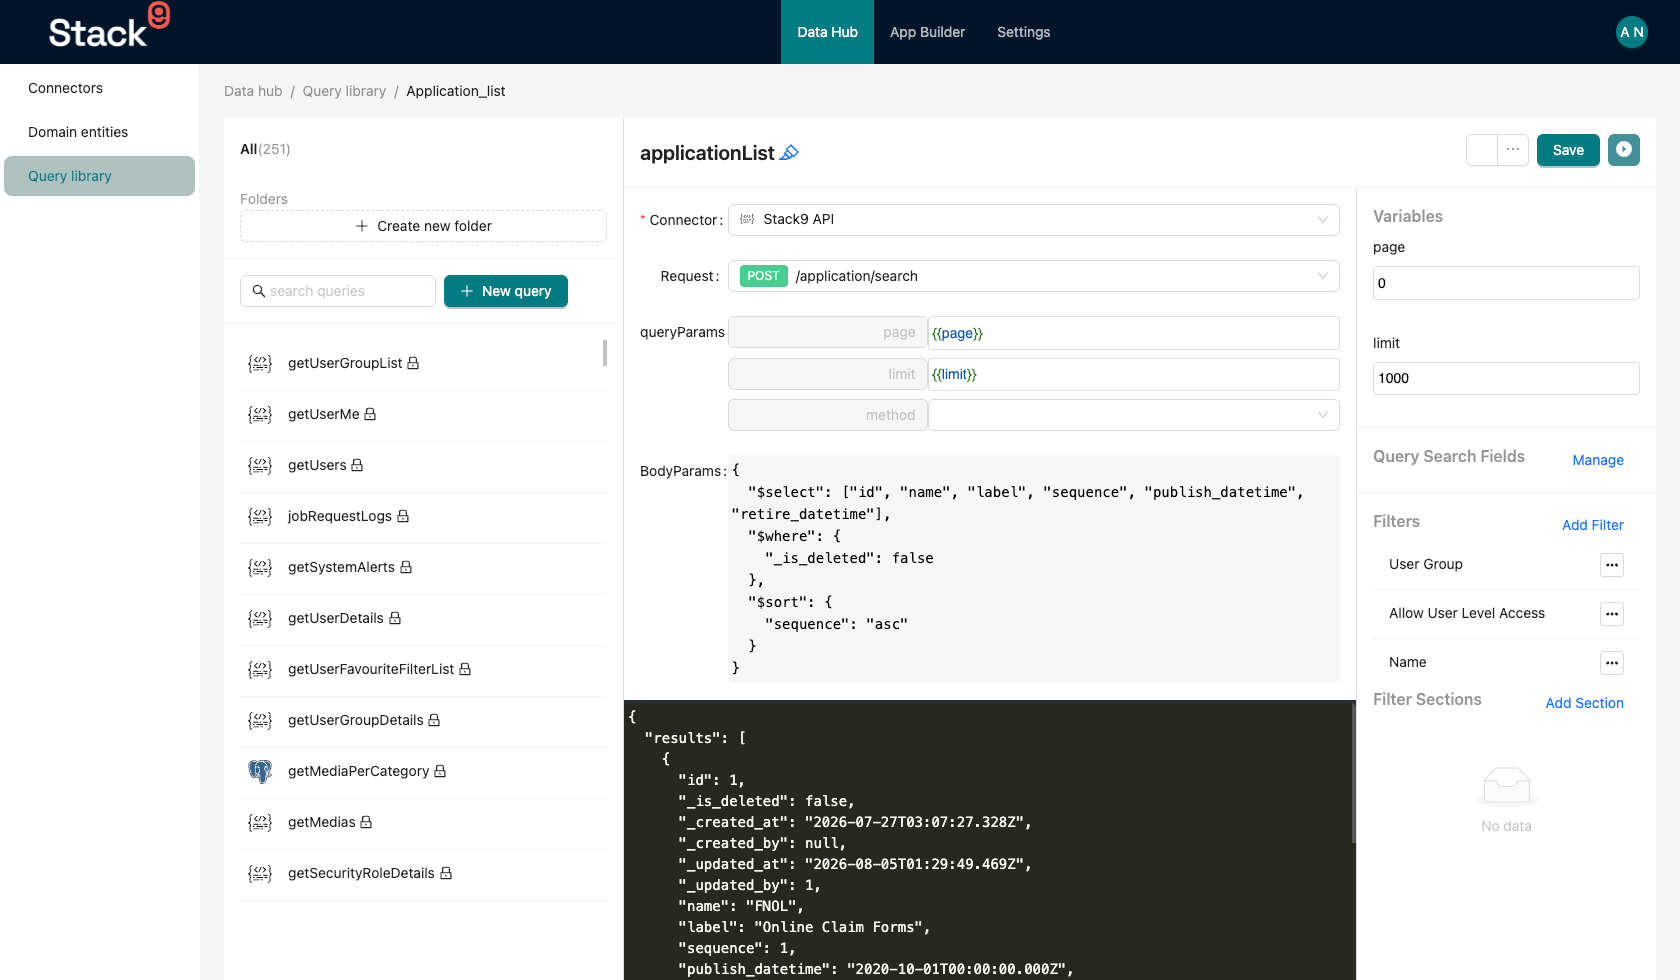Click the lock icon next to getUserMe
Screen dimensions: 1680x980
coord(370,414)
